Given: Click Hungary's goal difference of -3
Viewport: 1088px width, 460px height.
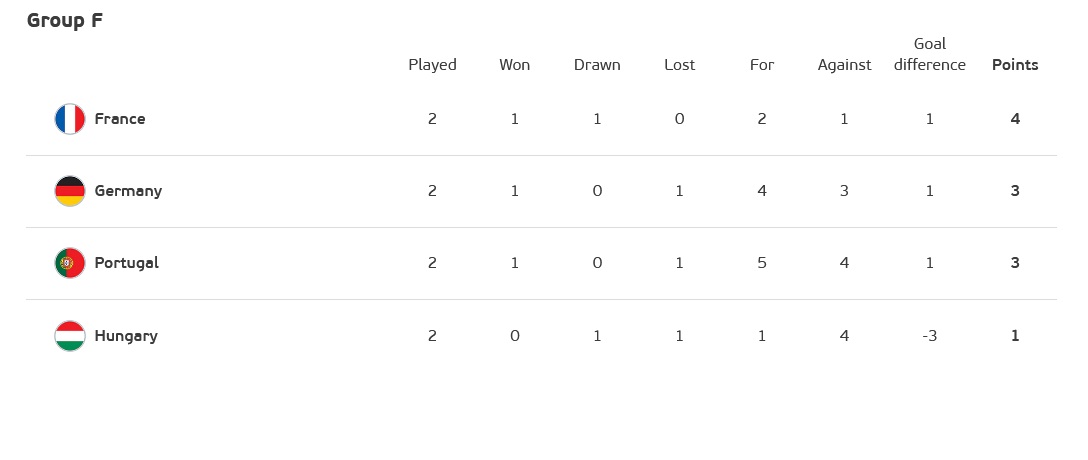Looking at the screenshot, I should 930,336.
